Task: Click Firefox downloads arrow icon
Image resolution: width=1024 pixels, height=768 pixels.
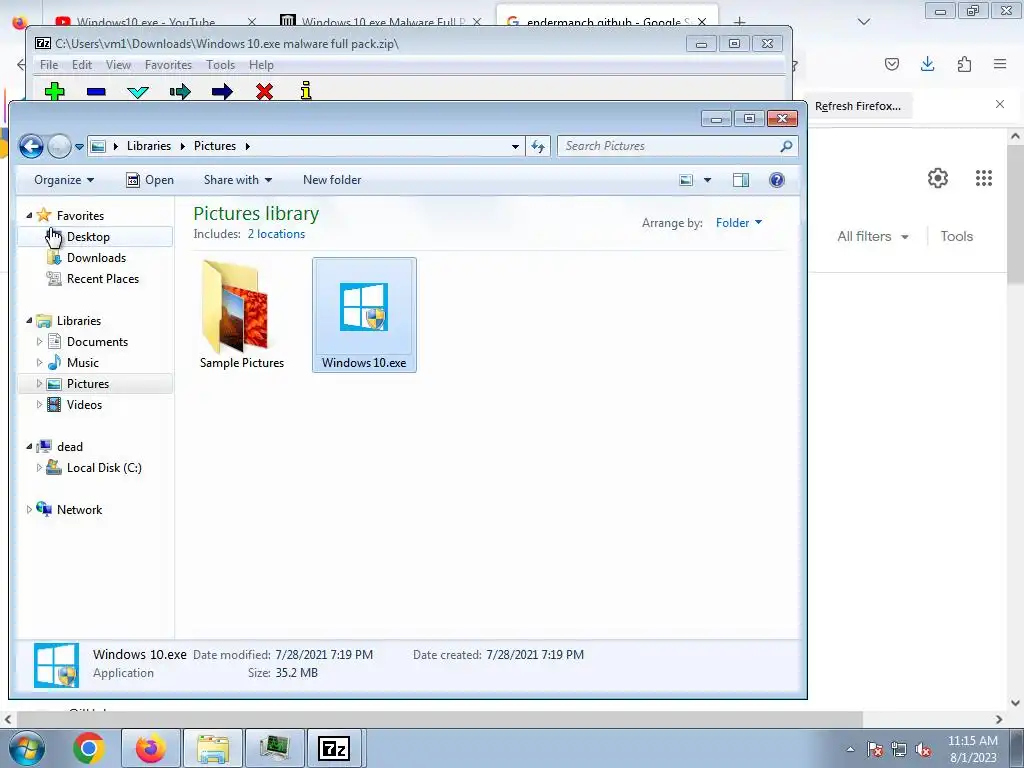Action: click(x=927, y=64)
